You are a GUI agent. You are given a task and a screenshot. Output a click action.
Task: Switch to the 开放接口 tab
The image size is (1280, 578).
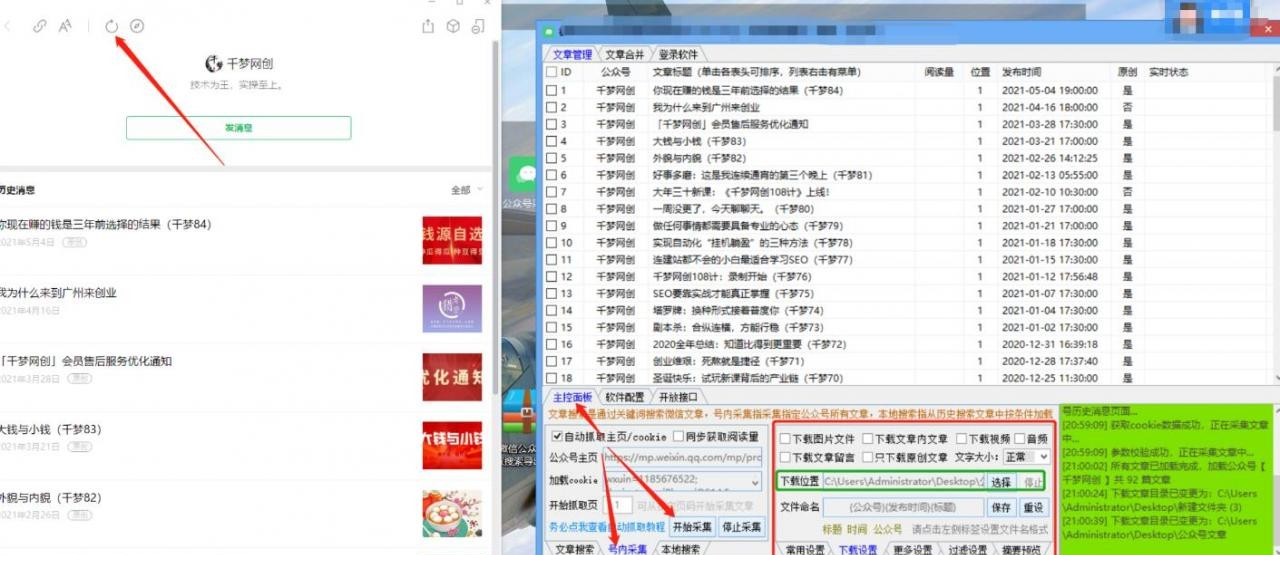tap(678, 397)
